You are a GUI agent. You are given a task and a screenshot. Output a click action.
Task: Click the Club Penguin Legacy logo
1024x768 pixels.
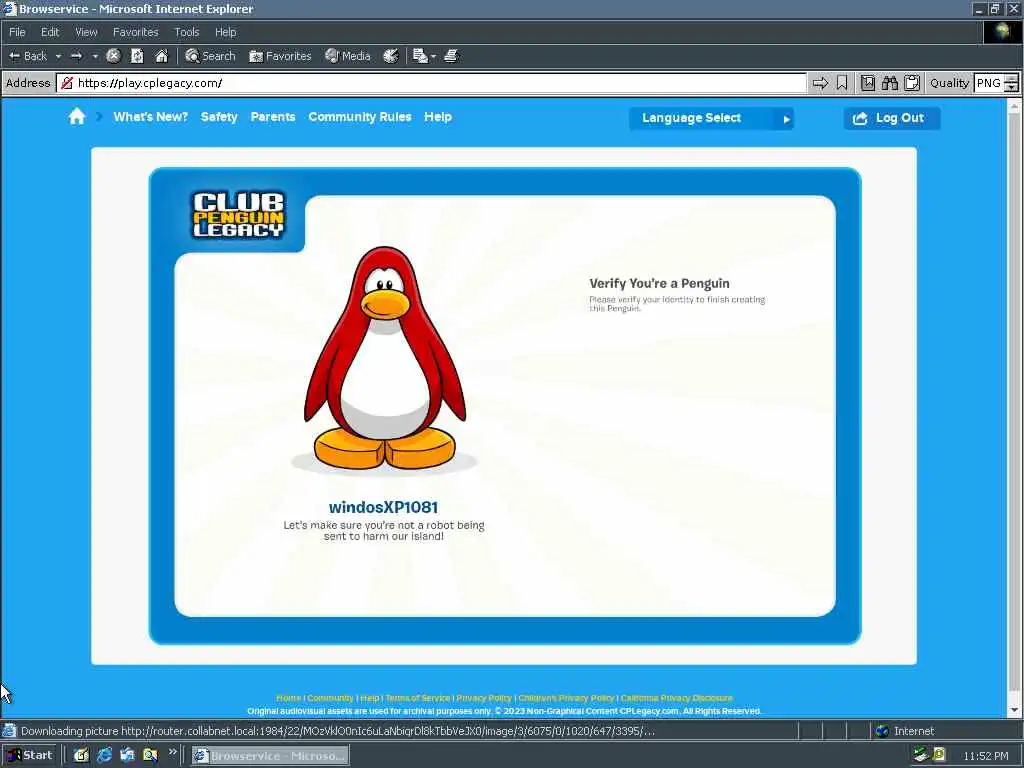coord(238,214)
